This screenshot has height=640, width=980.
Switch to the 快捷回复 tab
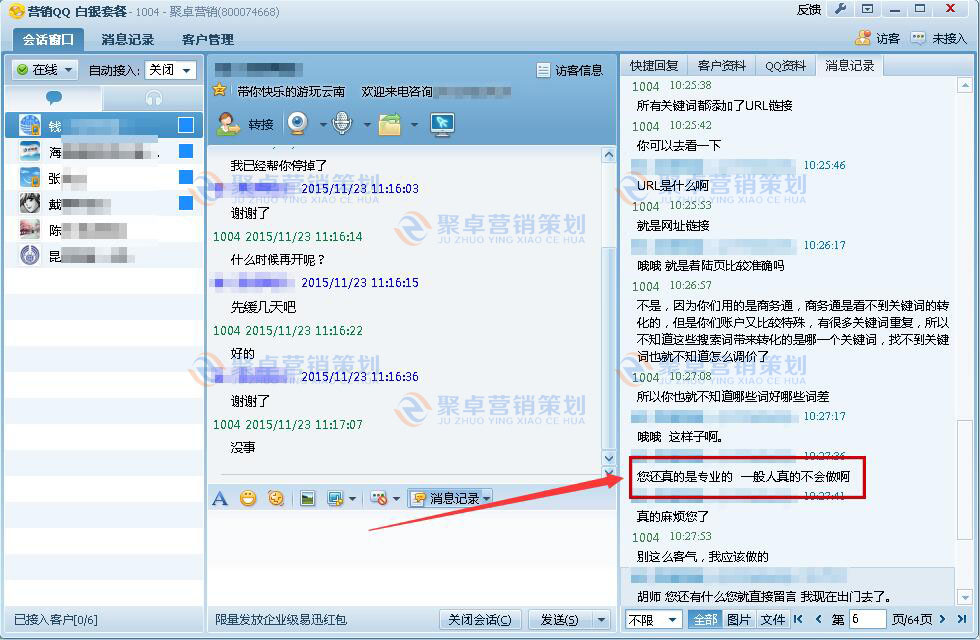tap(654, 66)
